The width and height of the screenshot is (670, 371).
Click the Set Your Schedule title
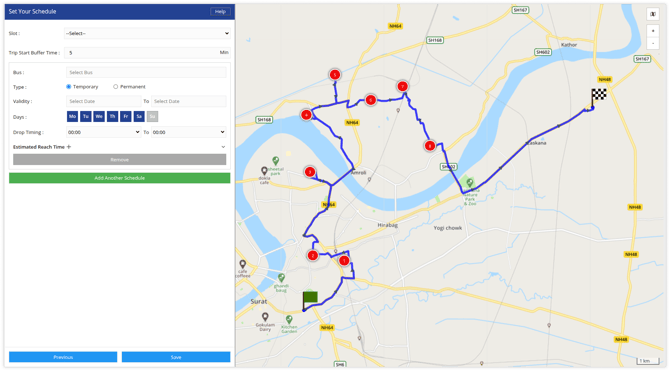pos(32,12)
